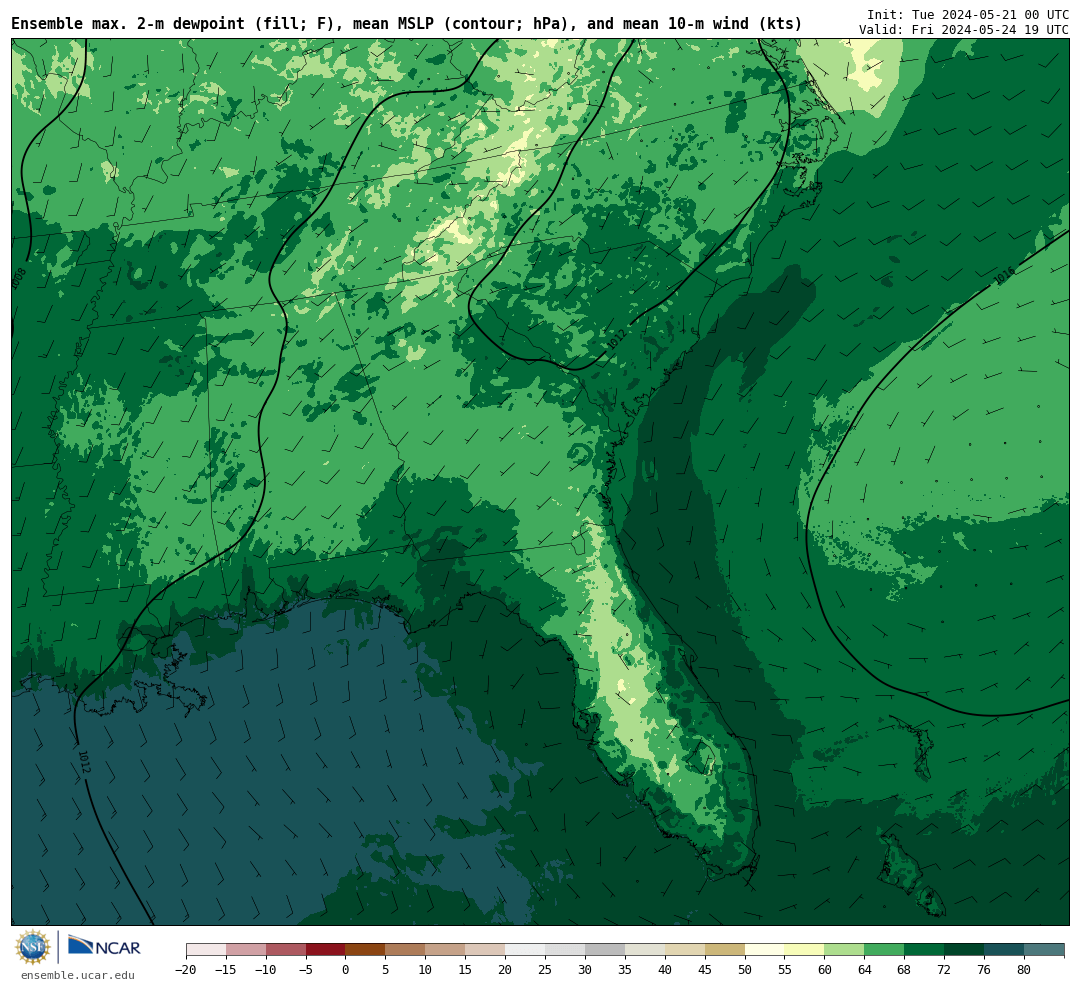This screenshot has height=988, width=1080.
Task: Click the 68 to 72 dark green swatch
Action: (925, 949)
